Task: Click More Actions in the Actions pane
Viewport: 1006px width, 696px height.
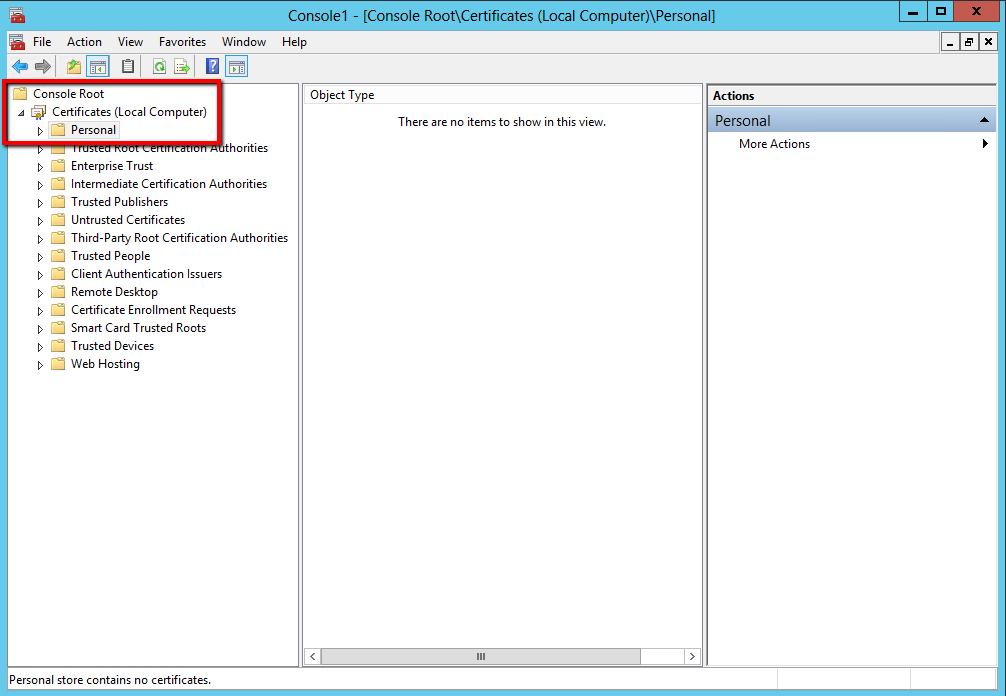Action: click(x=774, y=144)
